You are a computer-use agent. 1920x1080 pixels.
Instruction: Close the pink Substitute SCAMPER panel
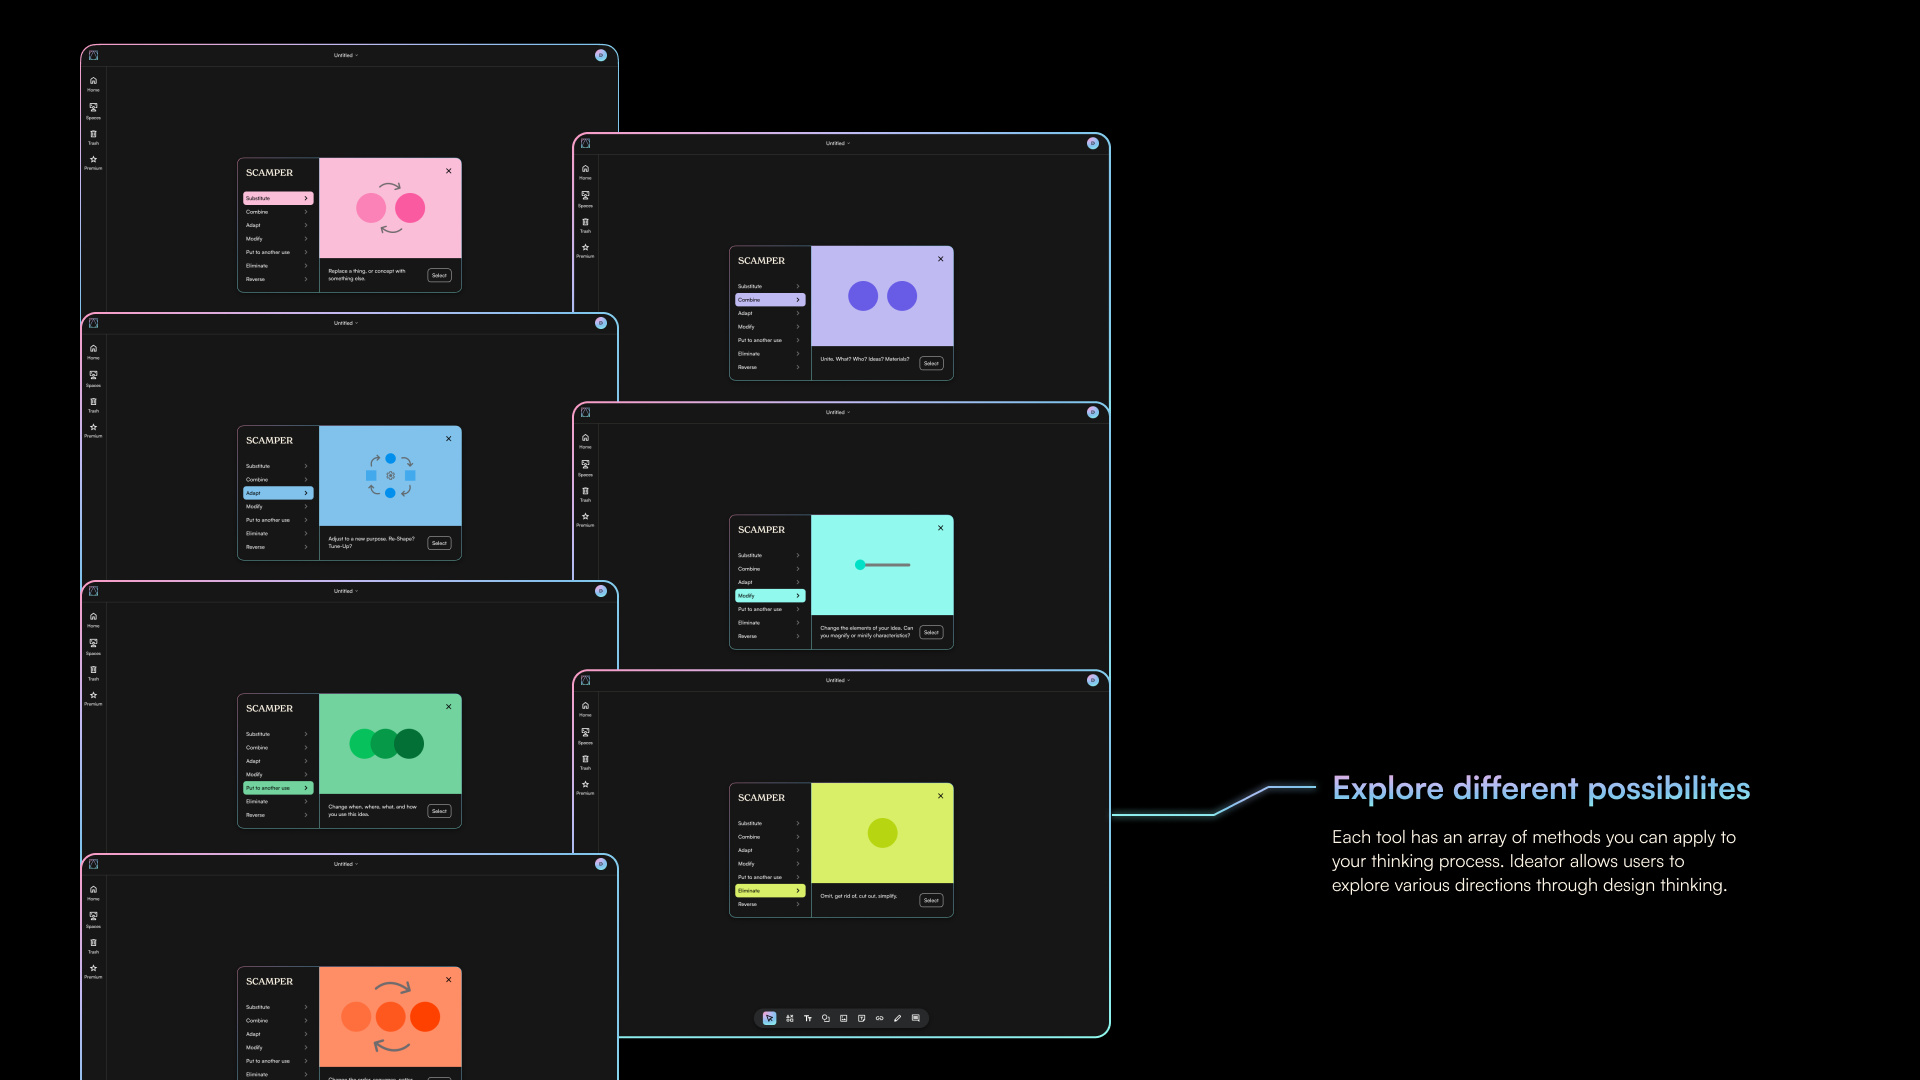[448, 171]
